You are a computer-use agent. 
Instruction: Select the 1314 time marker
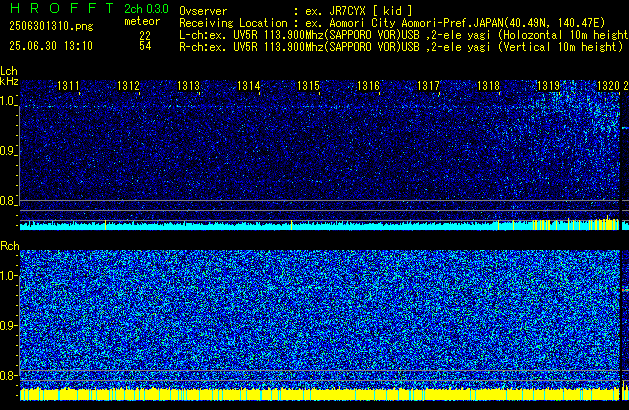[248, 86]
